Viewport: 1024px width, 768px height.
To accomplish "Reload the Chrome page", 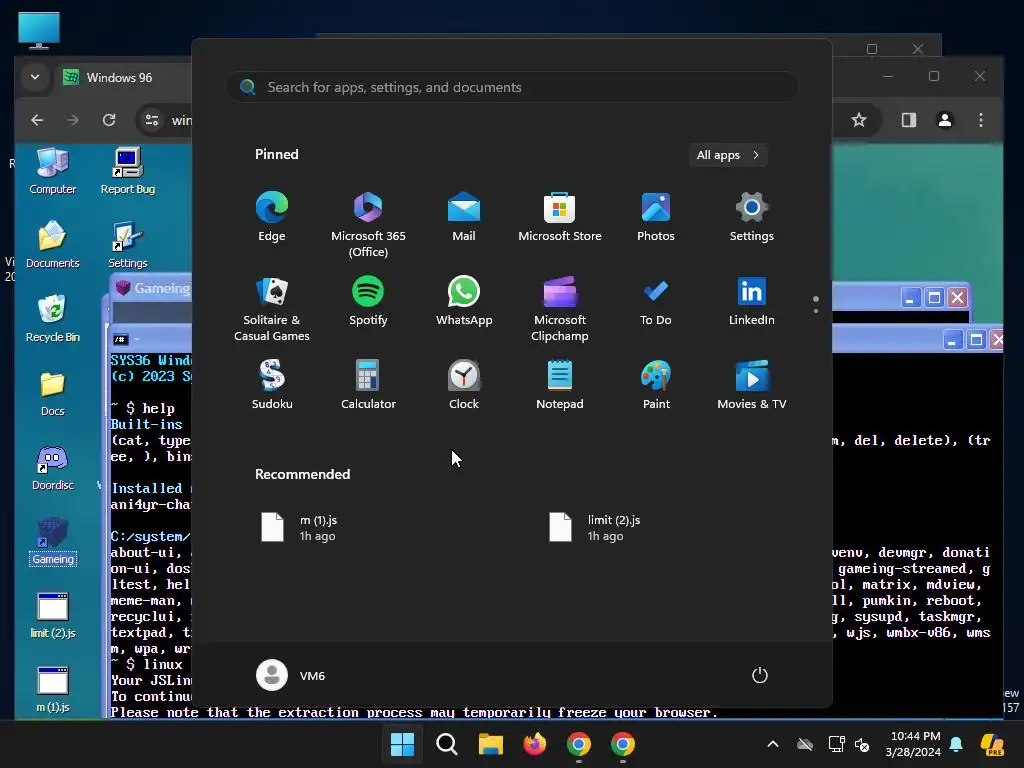I will (109, 120).
